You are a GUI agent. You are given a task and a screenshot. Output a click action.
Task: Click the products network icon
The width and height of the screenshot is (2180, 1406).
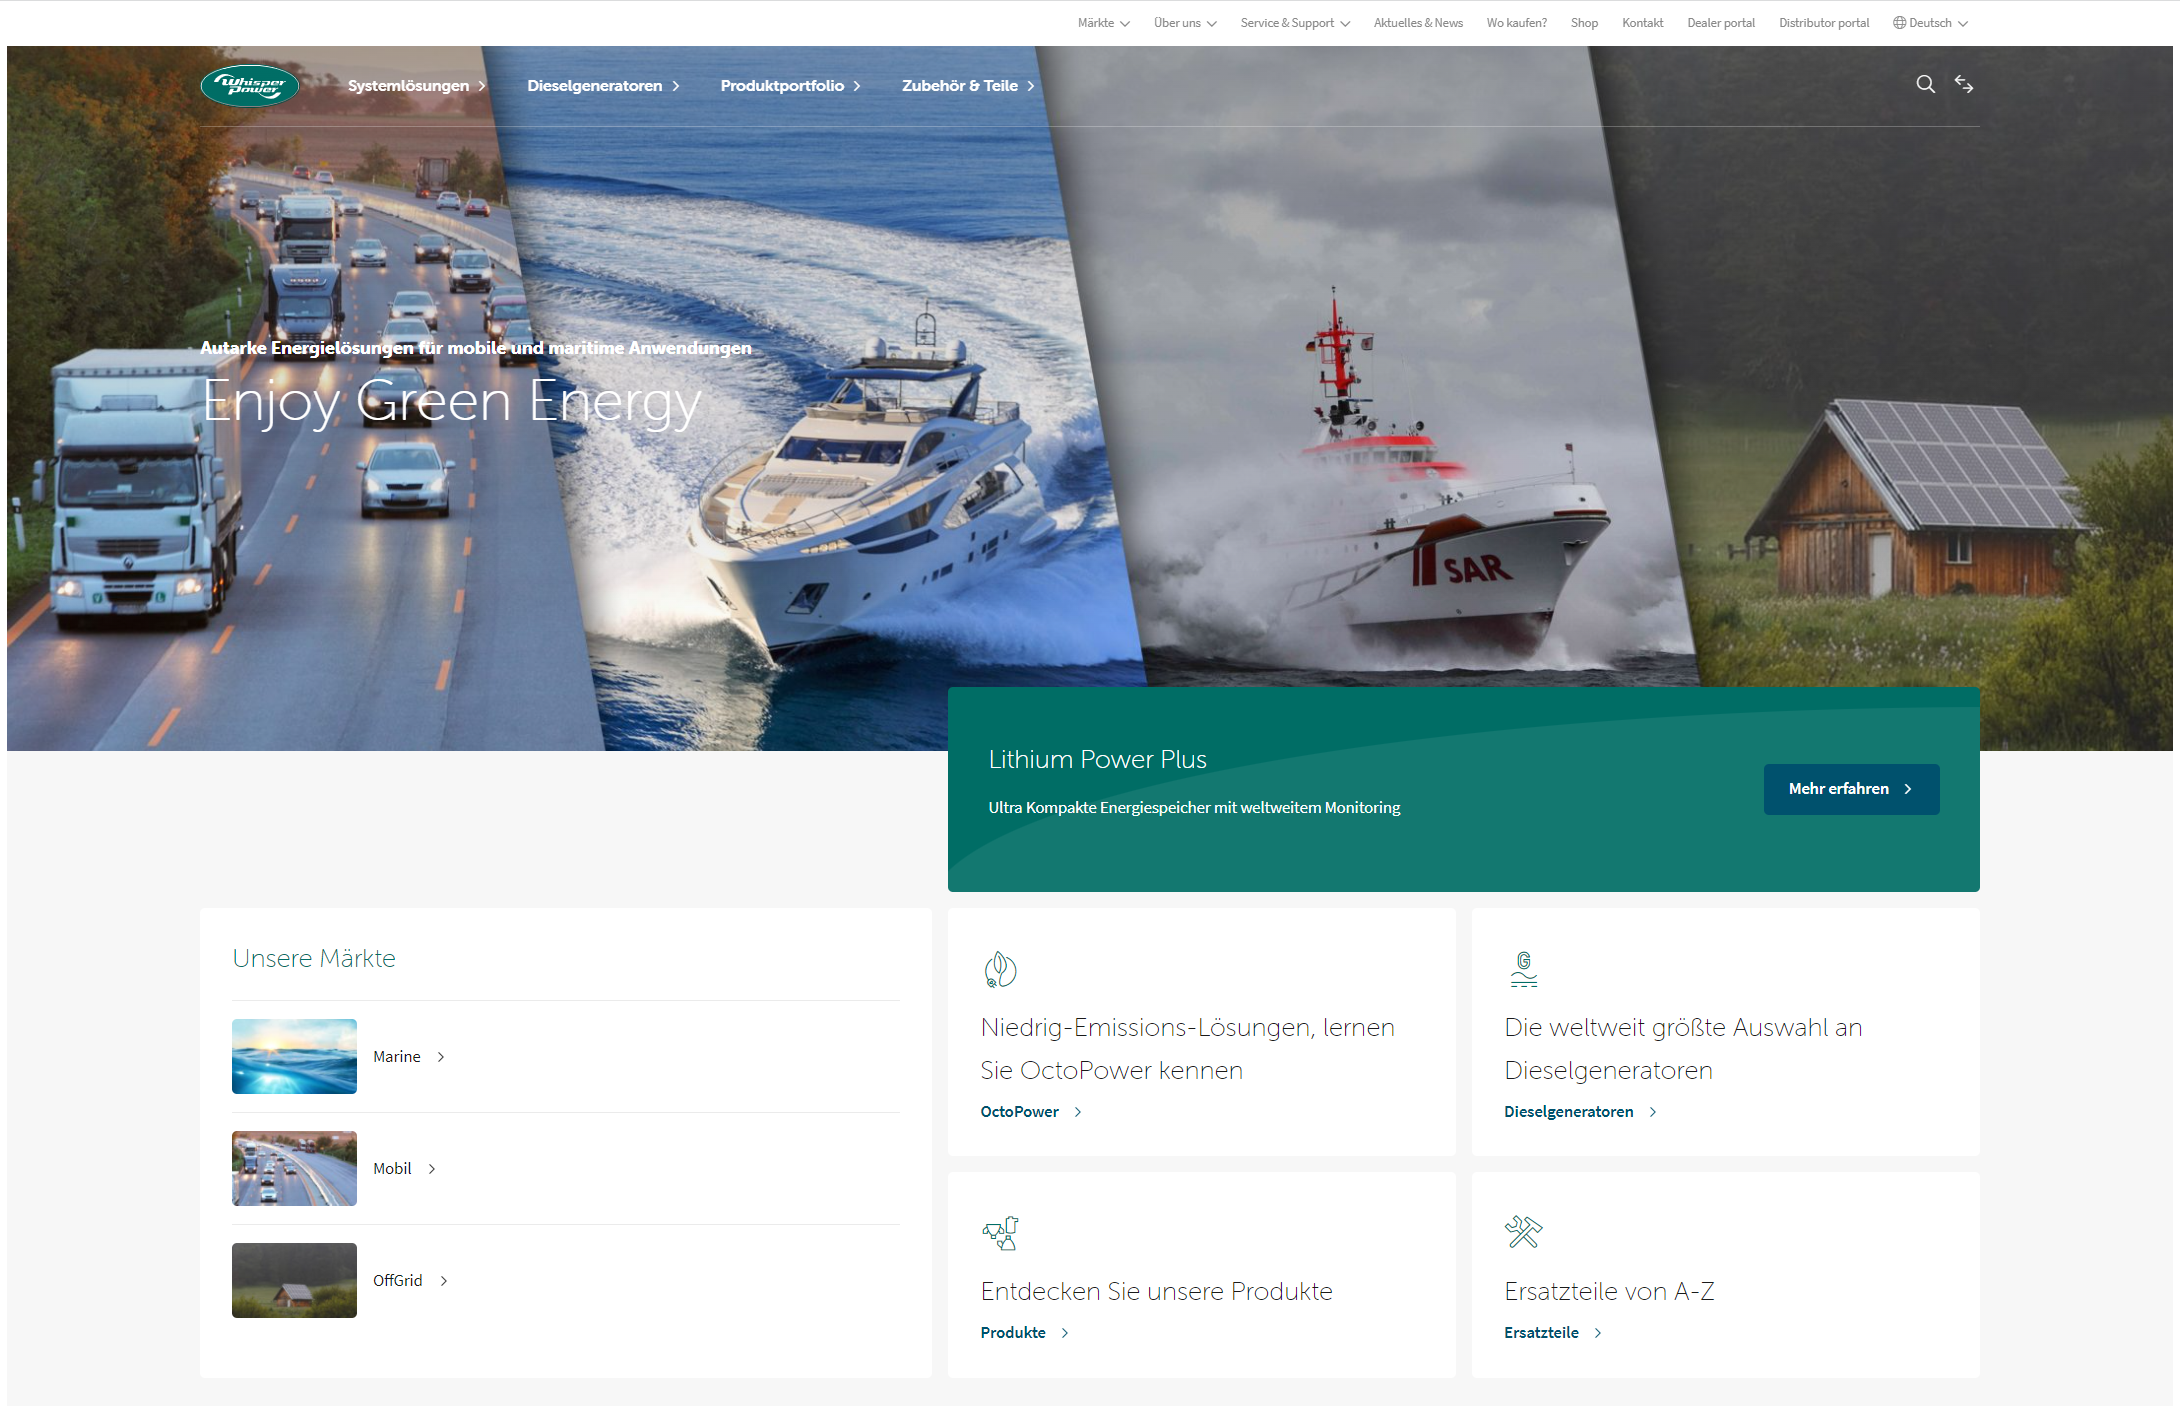click(1000, 1232)
